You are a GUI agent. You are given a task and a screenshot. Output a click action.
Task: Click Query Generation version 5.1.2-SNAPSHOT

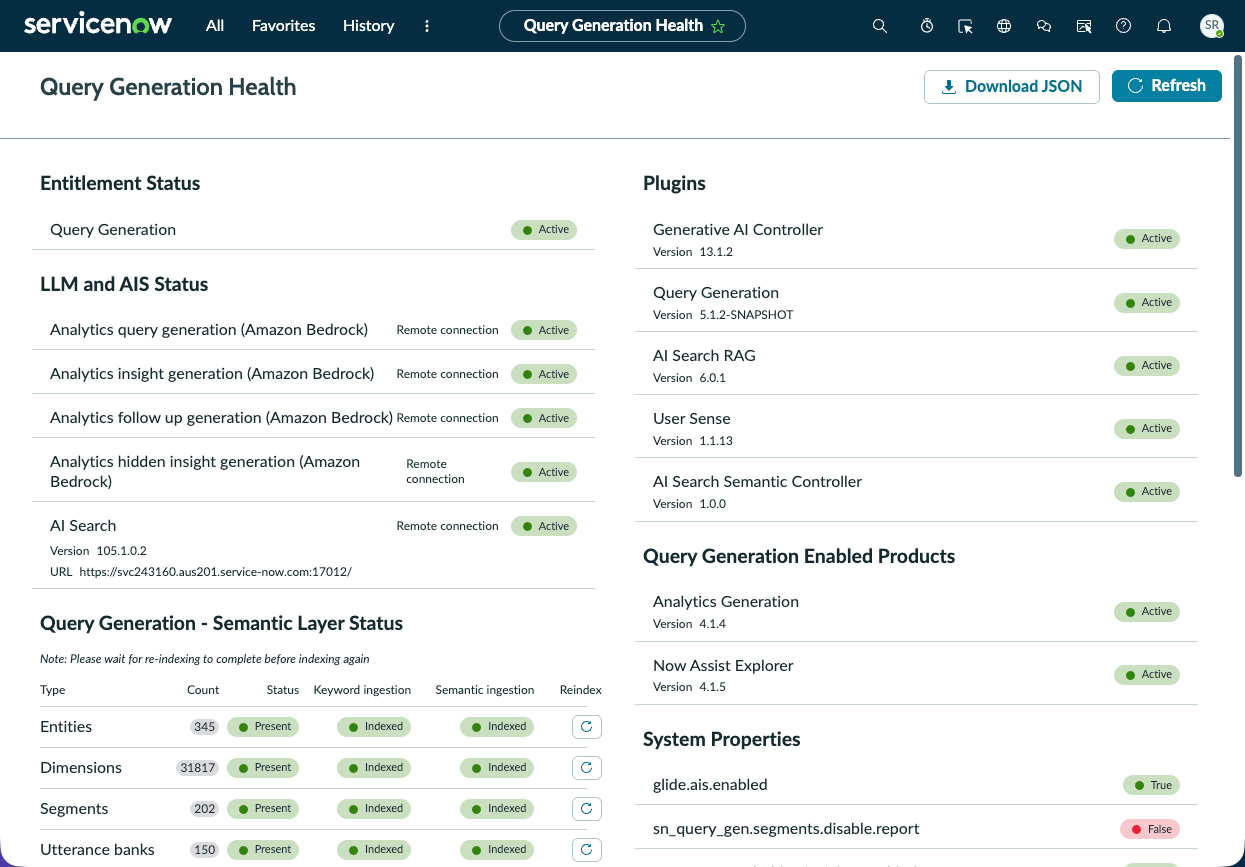pyautogui.click(x=747, y=315)
